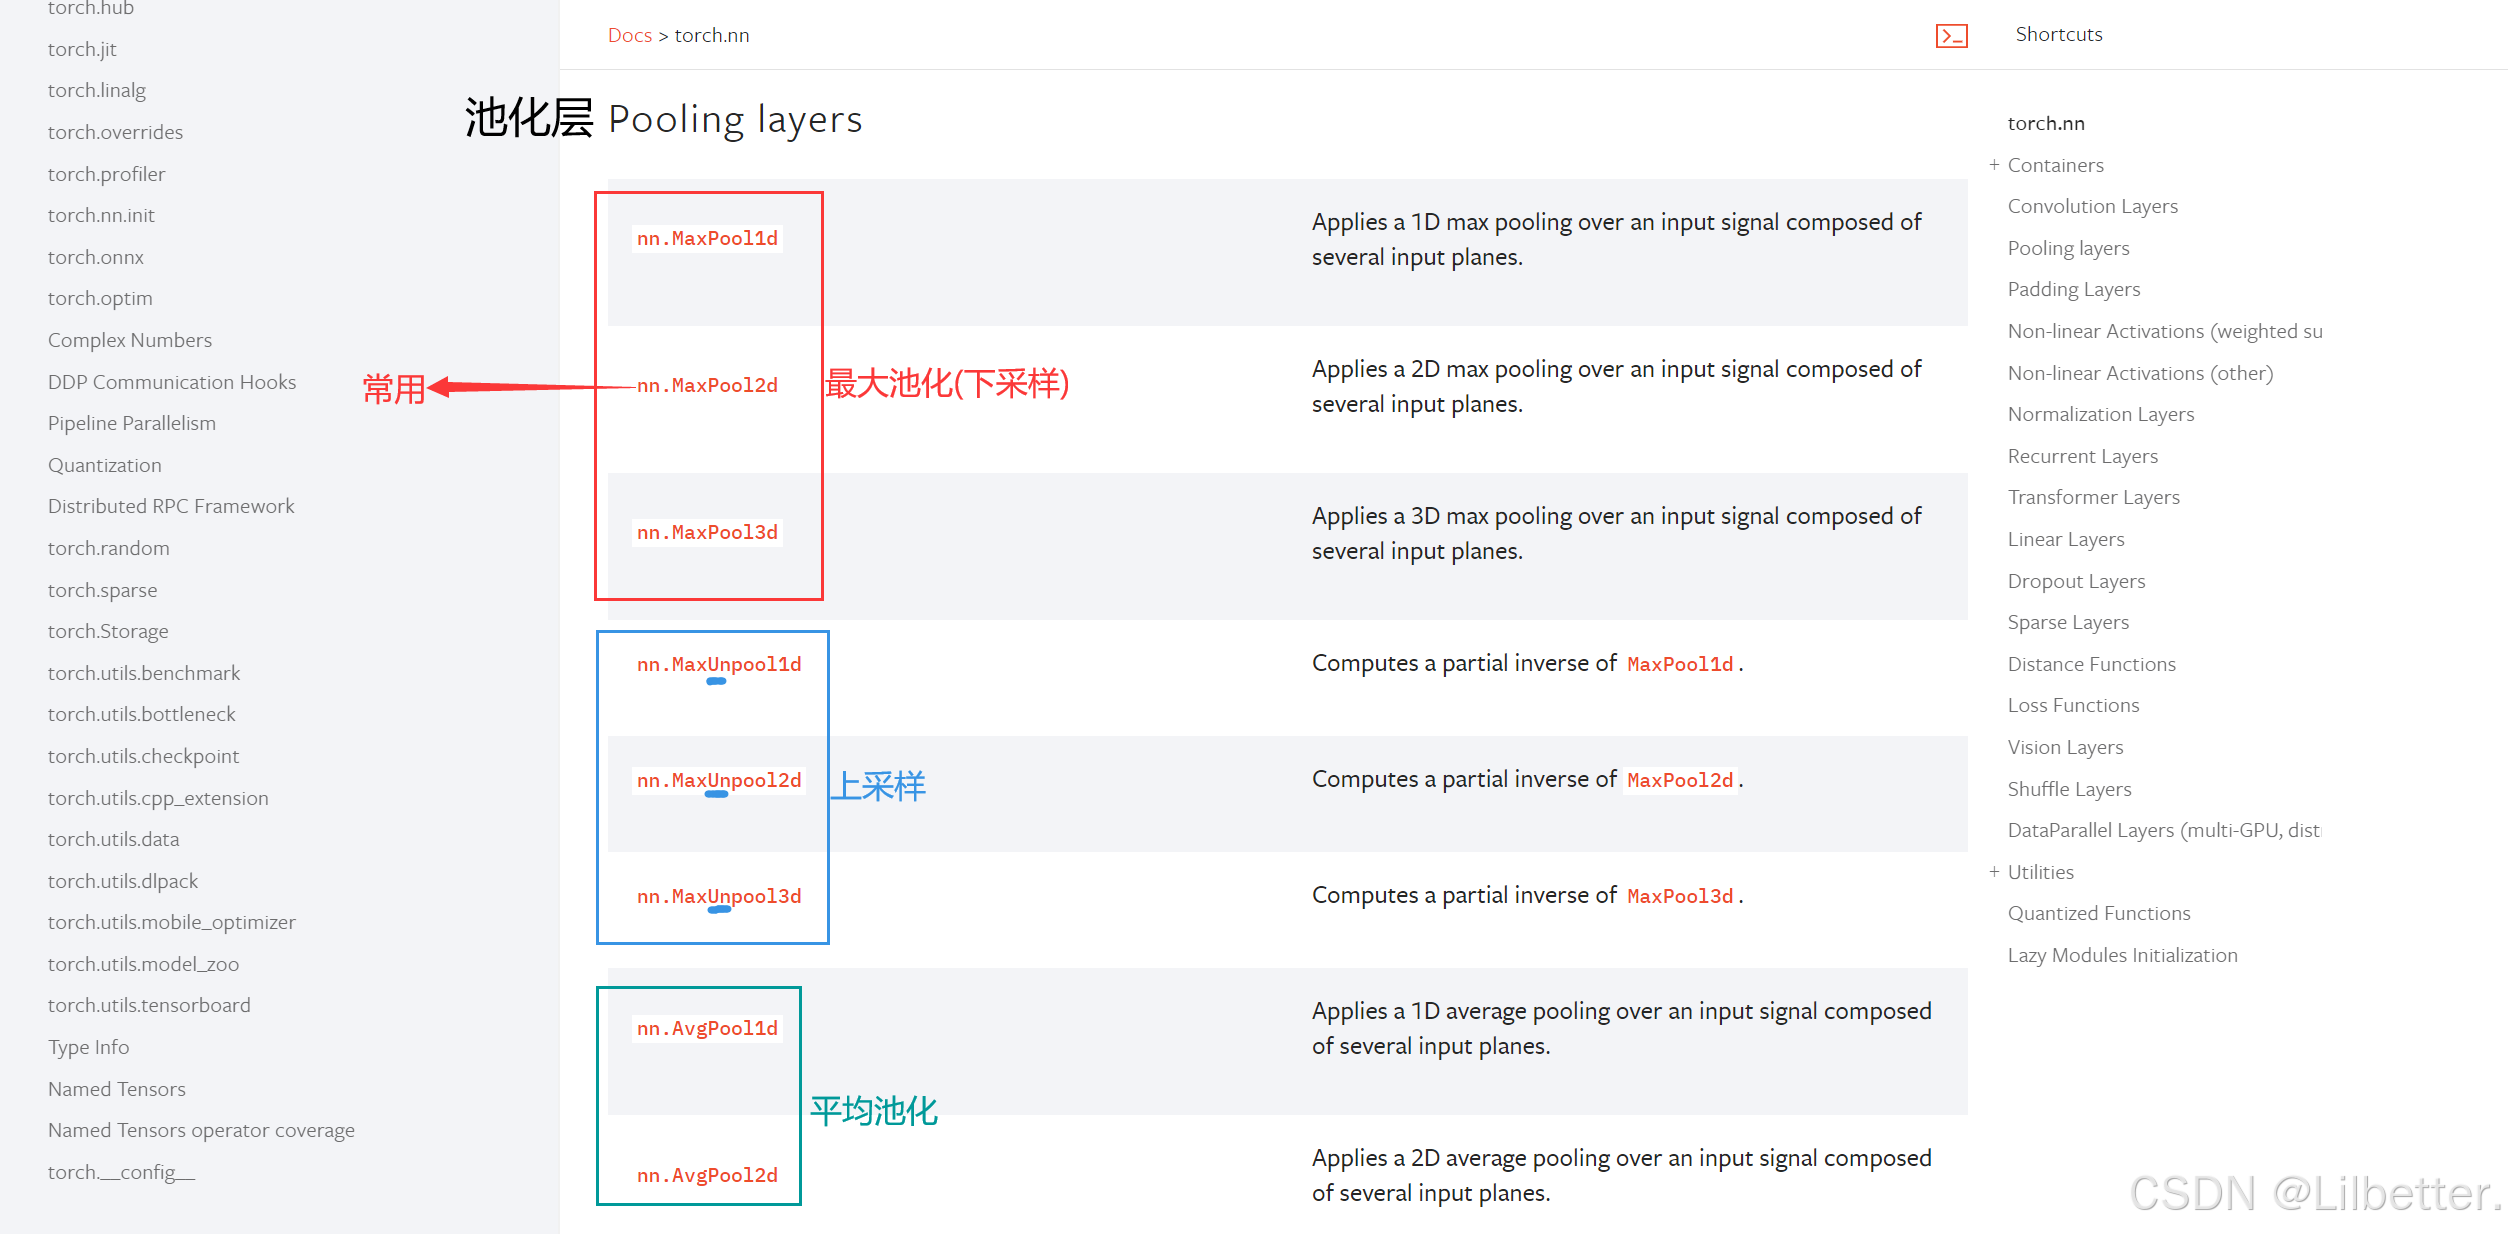Click inline MaxPool3d reference link
2508x1234 pixels.
(1679, 896)
